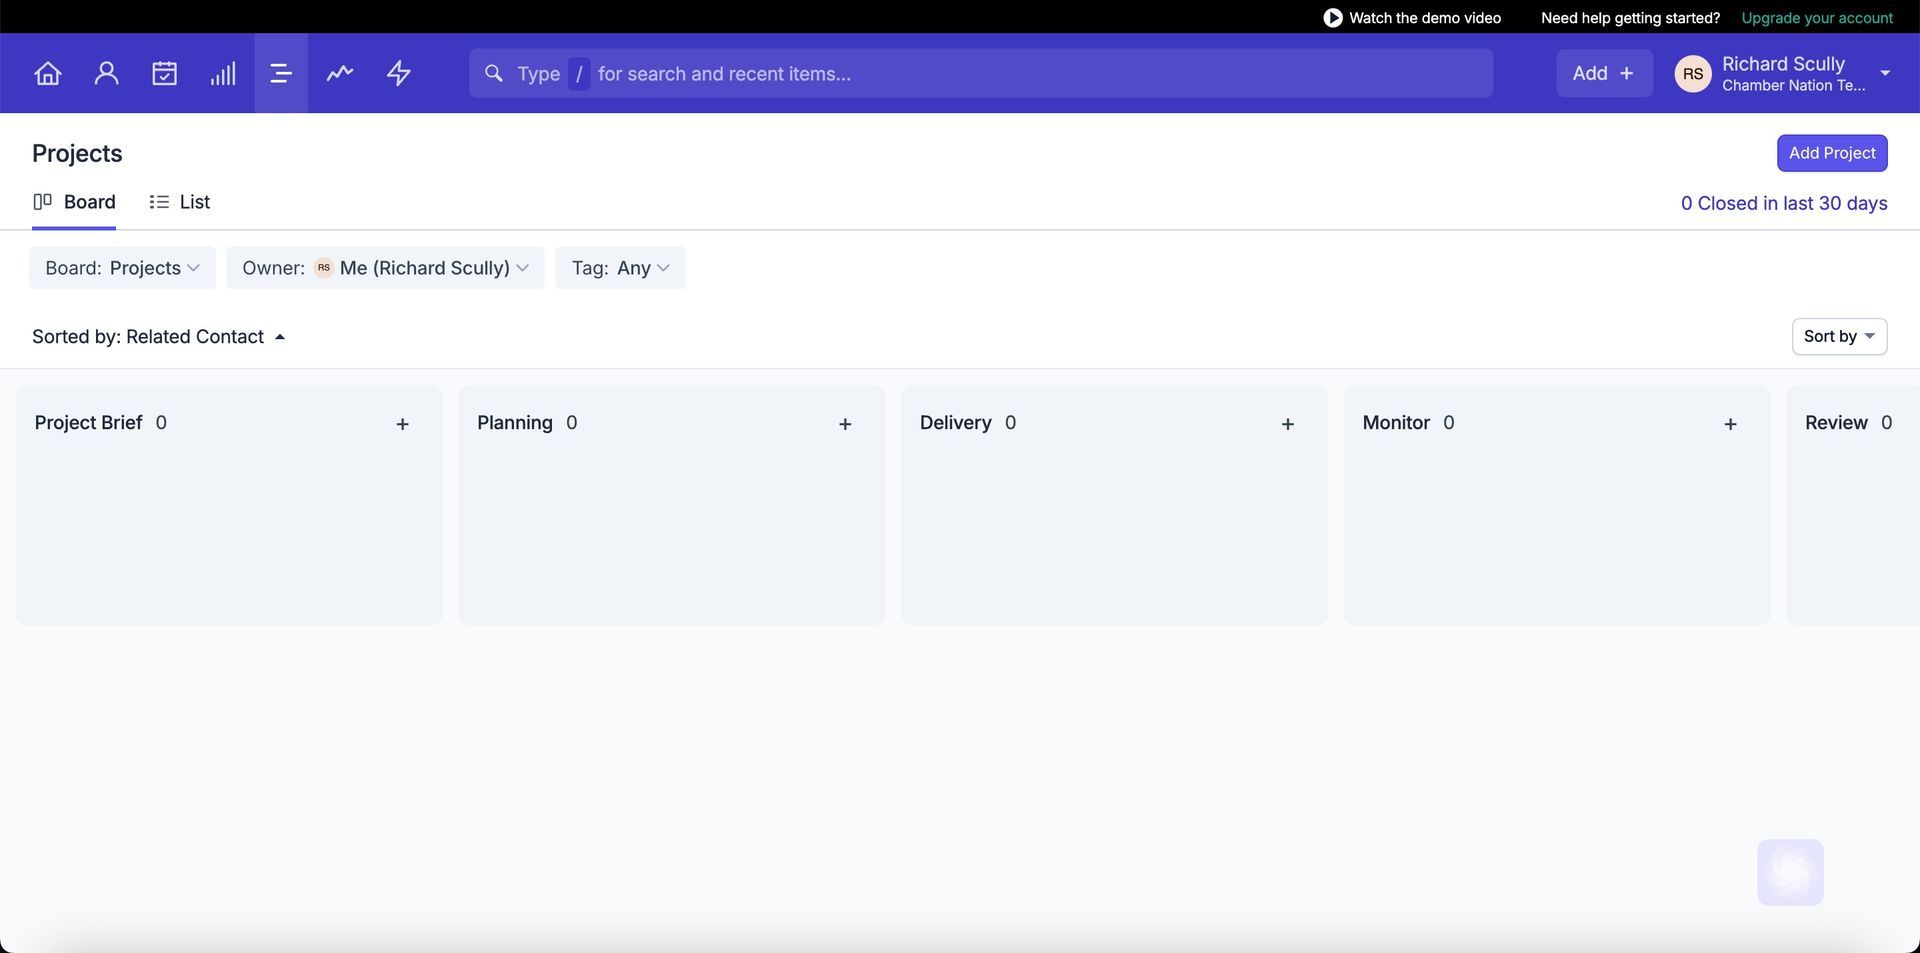Open the Projects icon in navbar
The image size is (1920, 953).
[x=281, y=73]
